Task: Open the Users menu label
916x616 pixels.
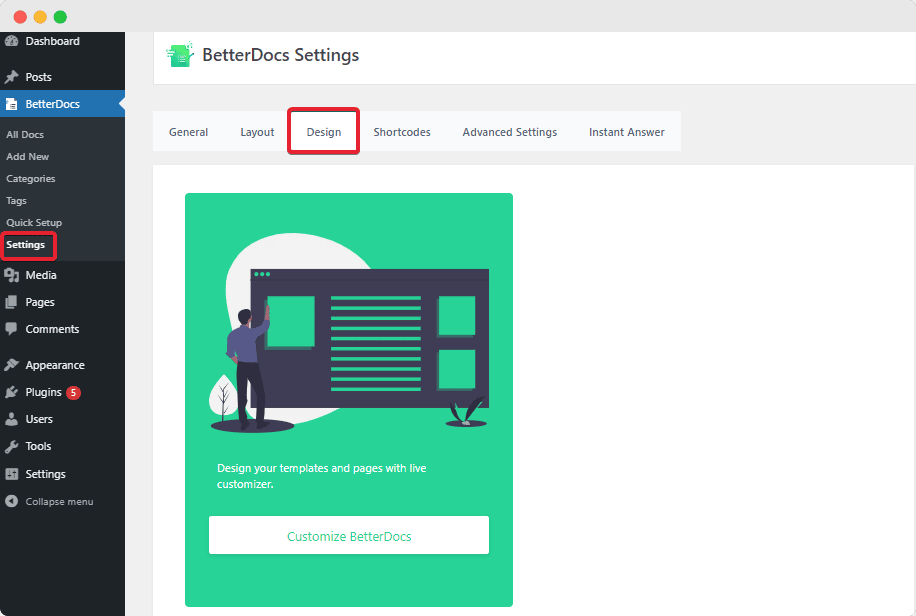Action: 39,419
